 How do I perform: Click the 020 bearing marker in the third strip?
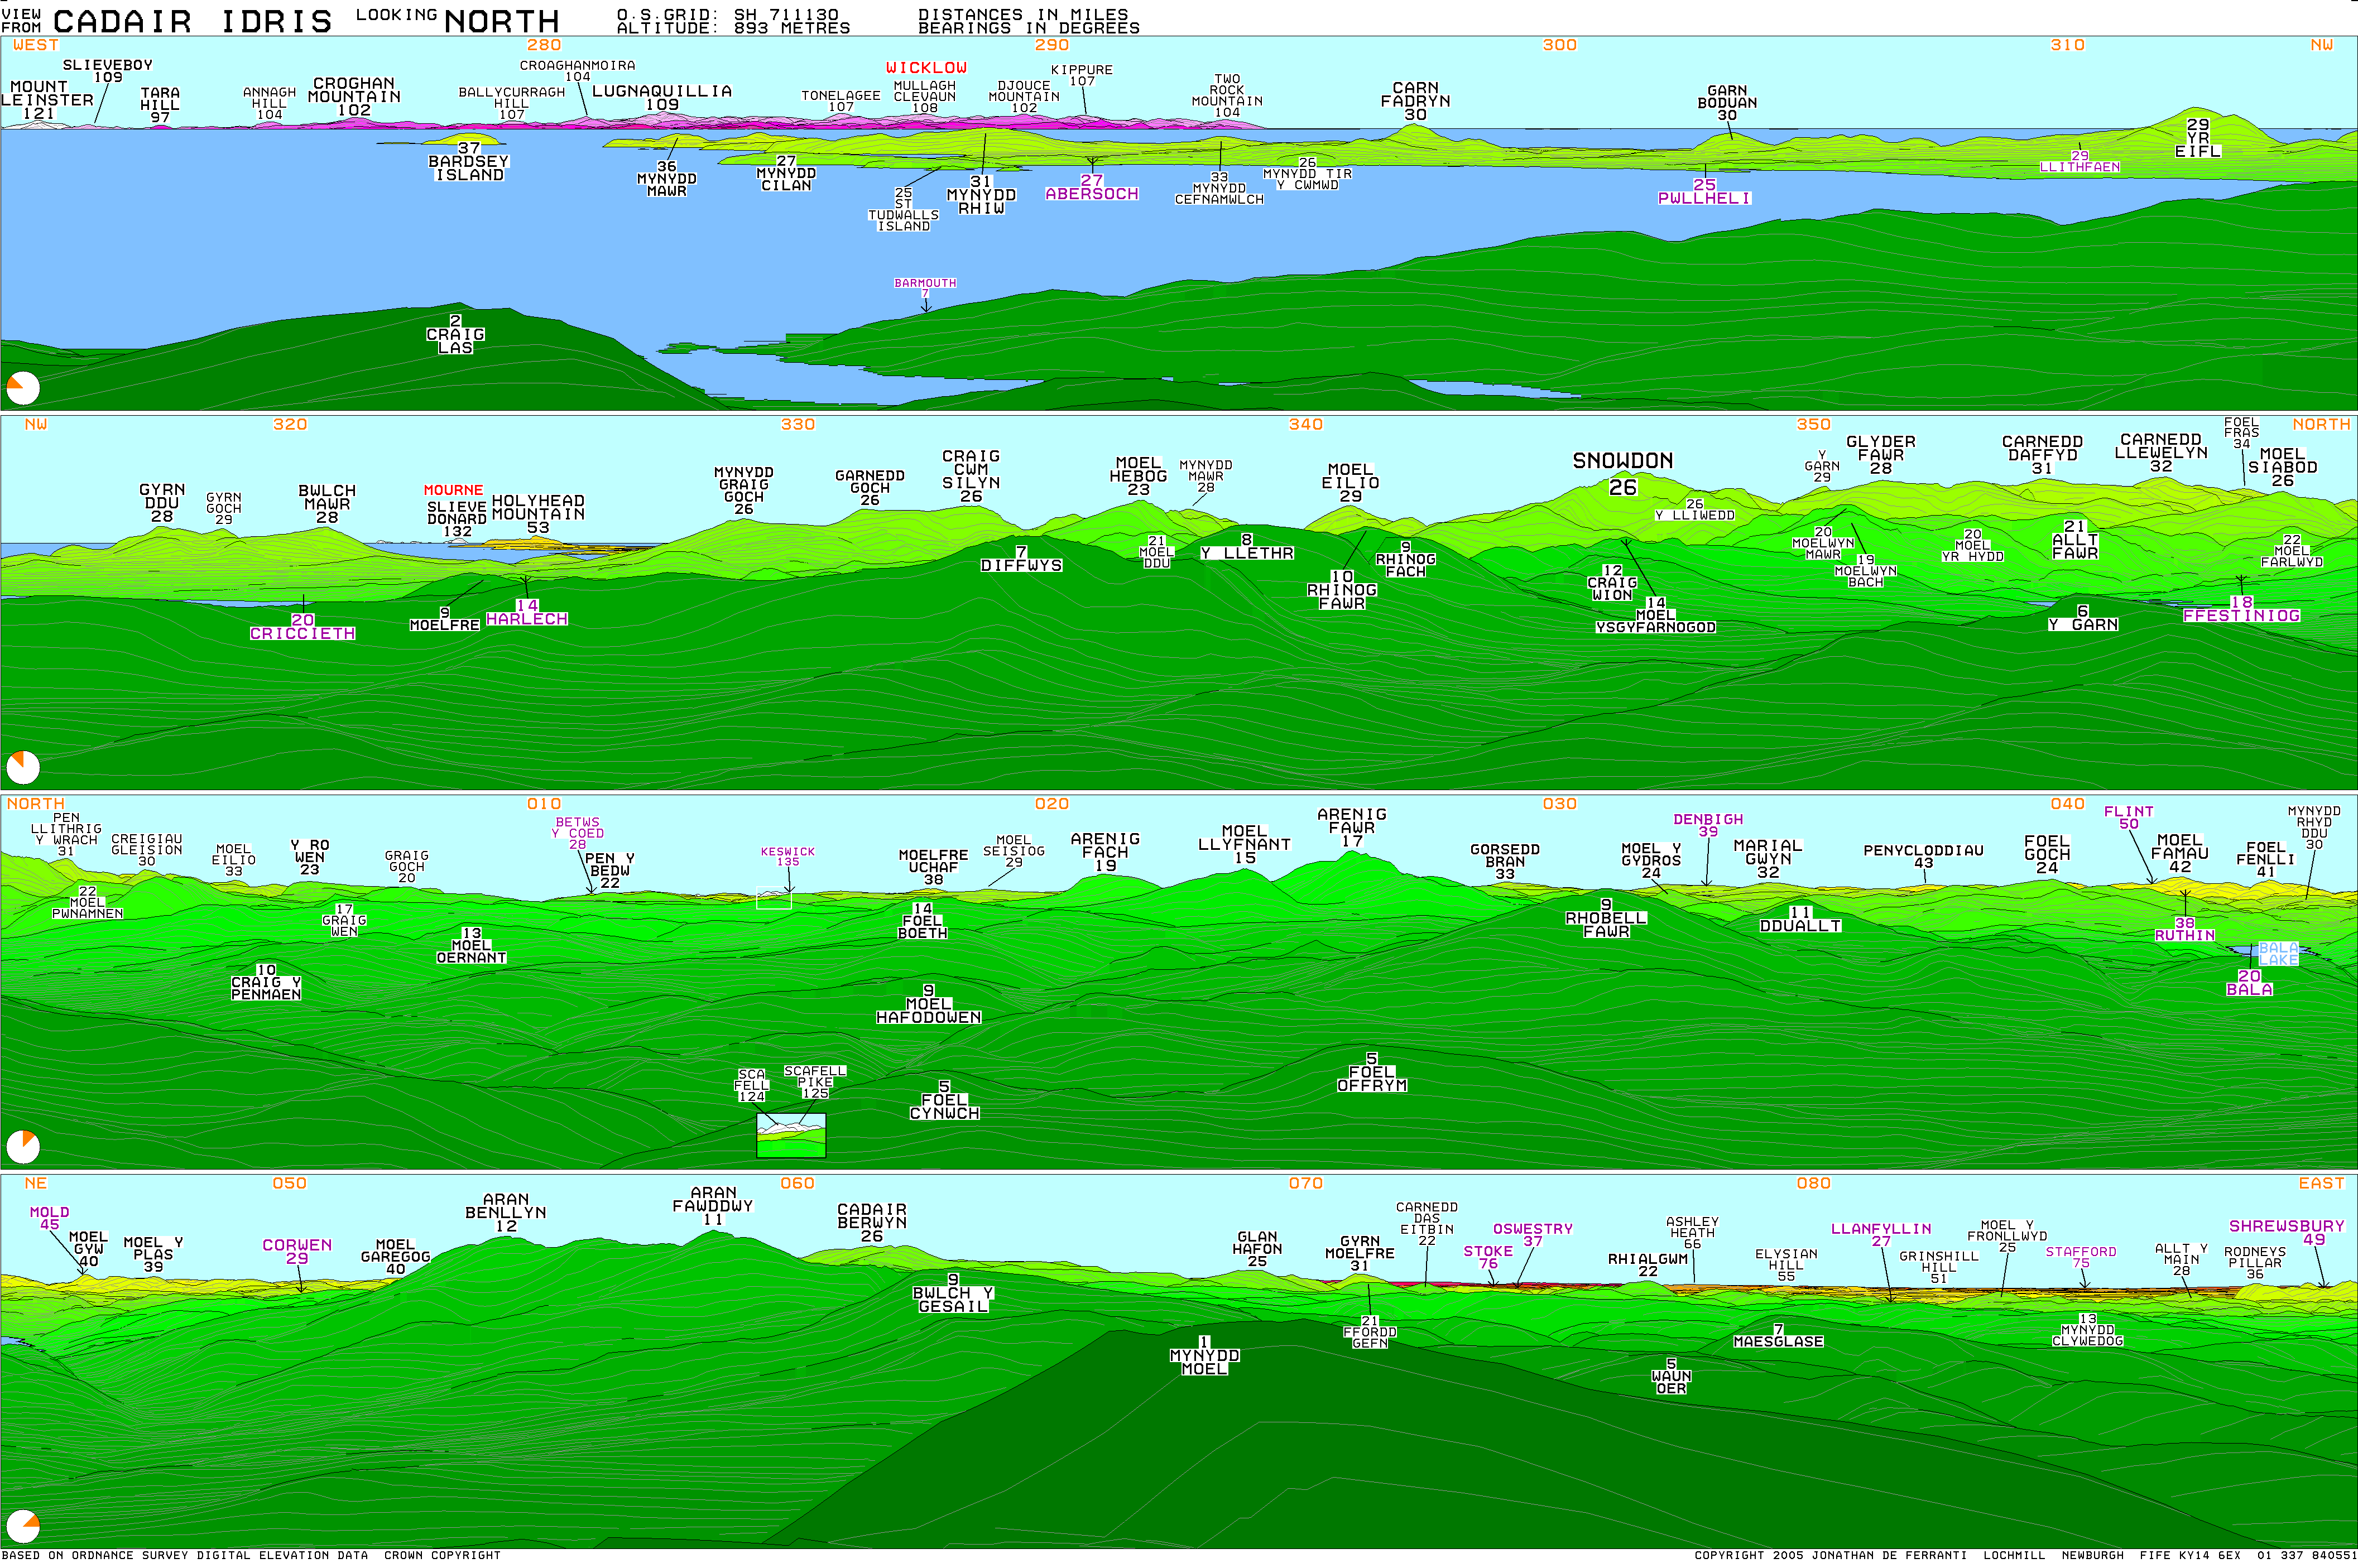click(1051, 804)
